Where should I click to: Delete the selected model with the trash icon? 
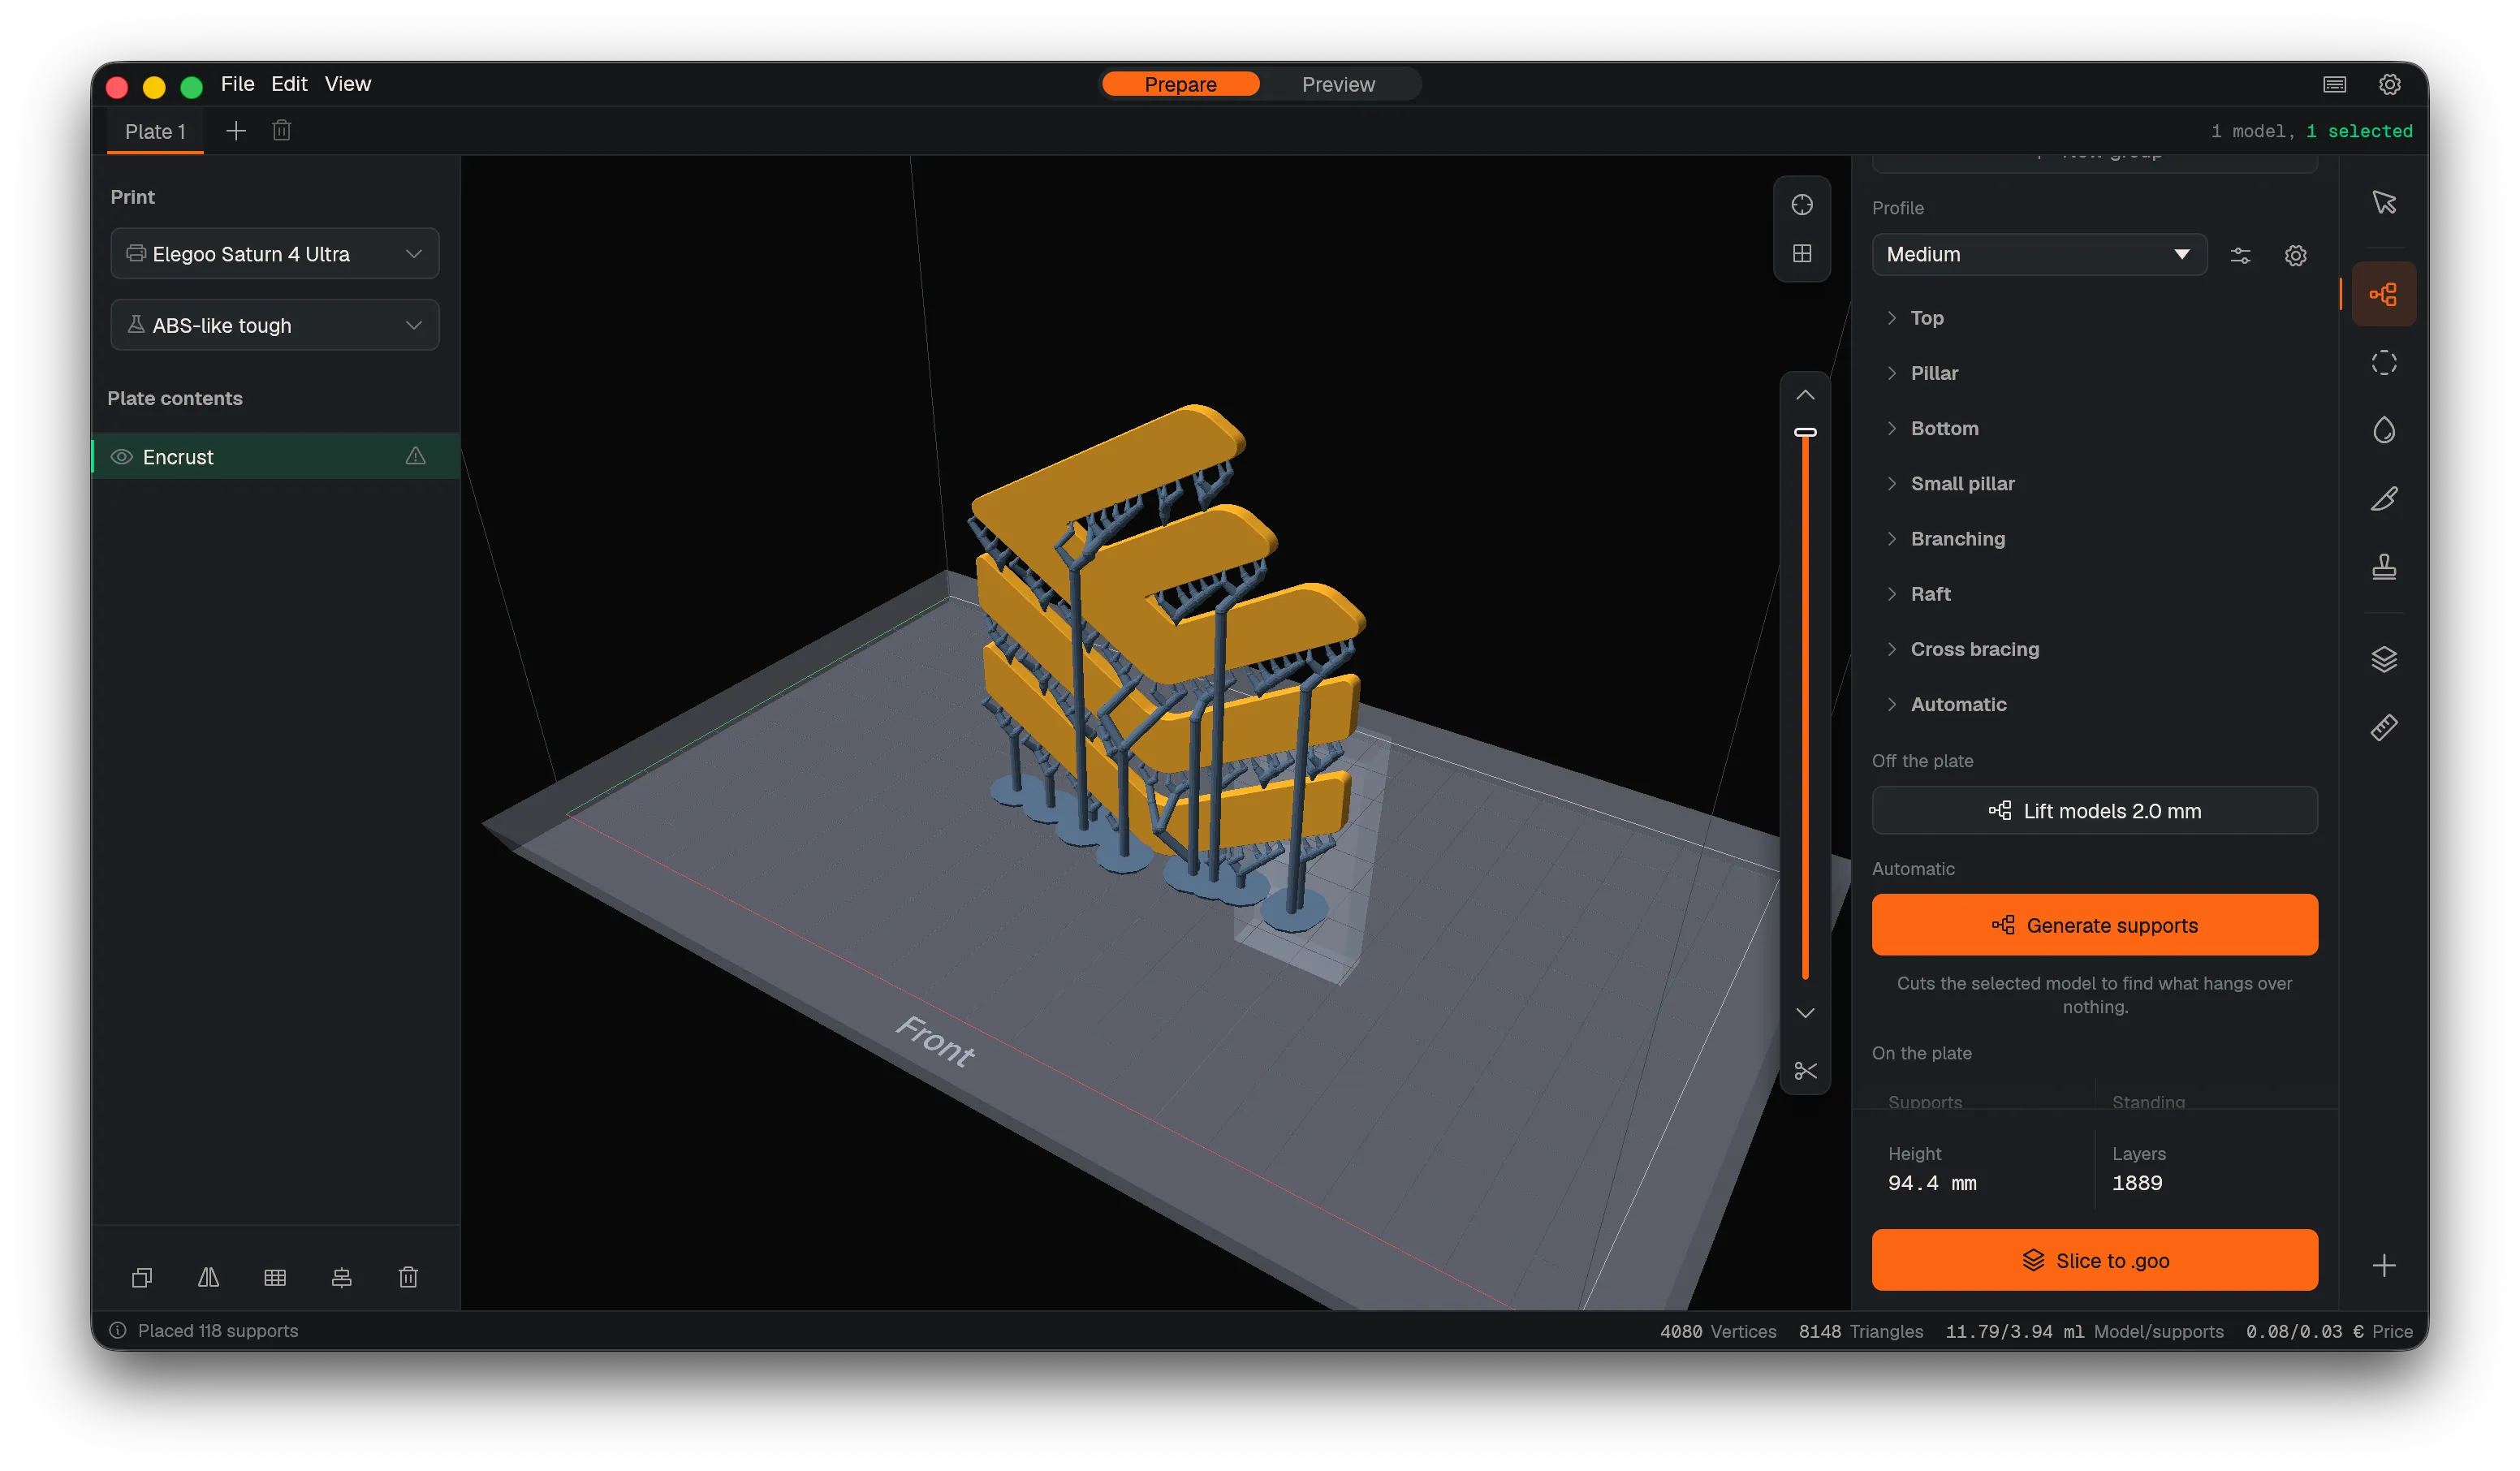tap(408, 1277)
